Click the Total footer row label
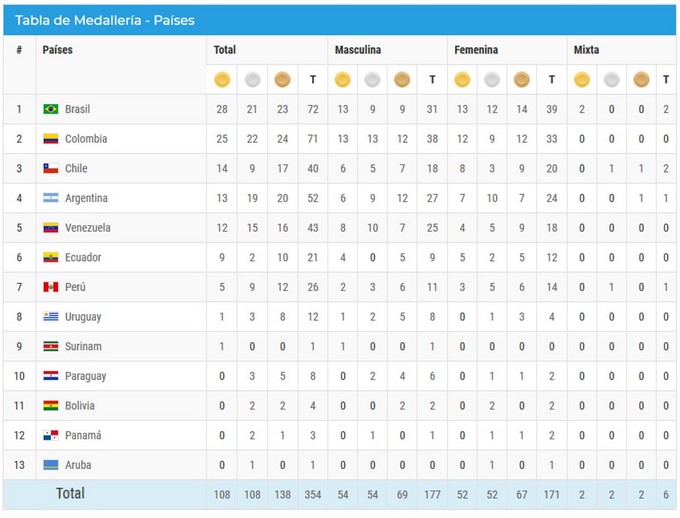 tap(70, 493)
